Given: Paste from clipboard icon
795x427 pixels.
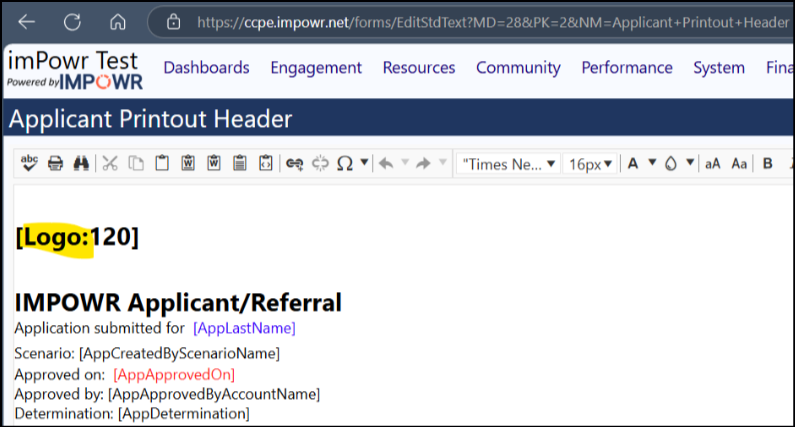Looking at the screenshot, I should click(162, 163).
